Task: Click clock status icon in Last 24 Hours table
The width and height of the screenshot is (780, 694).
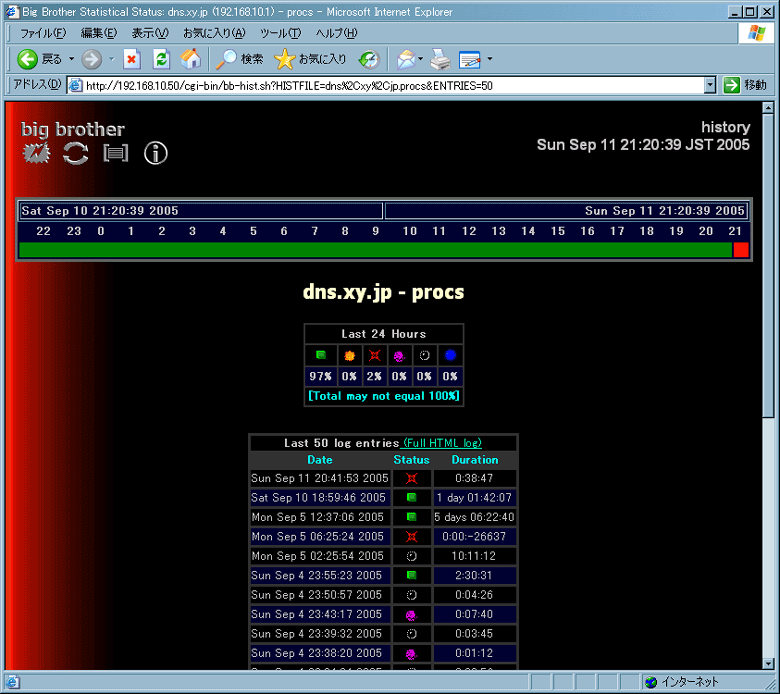Action: (424, 355)
